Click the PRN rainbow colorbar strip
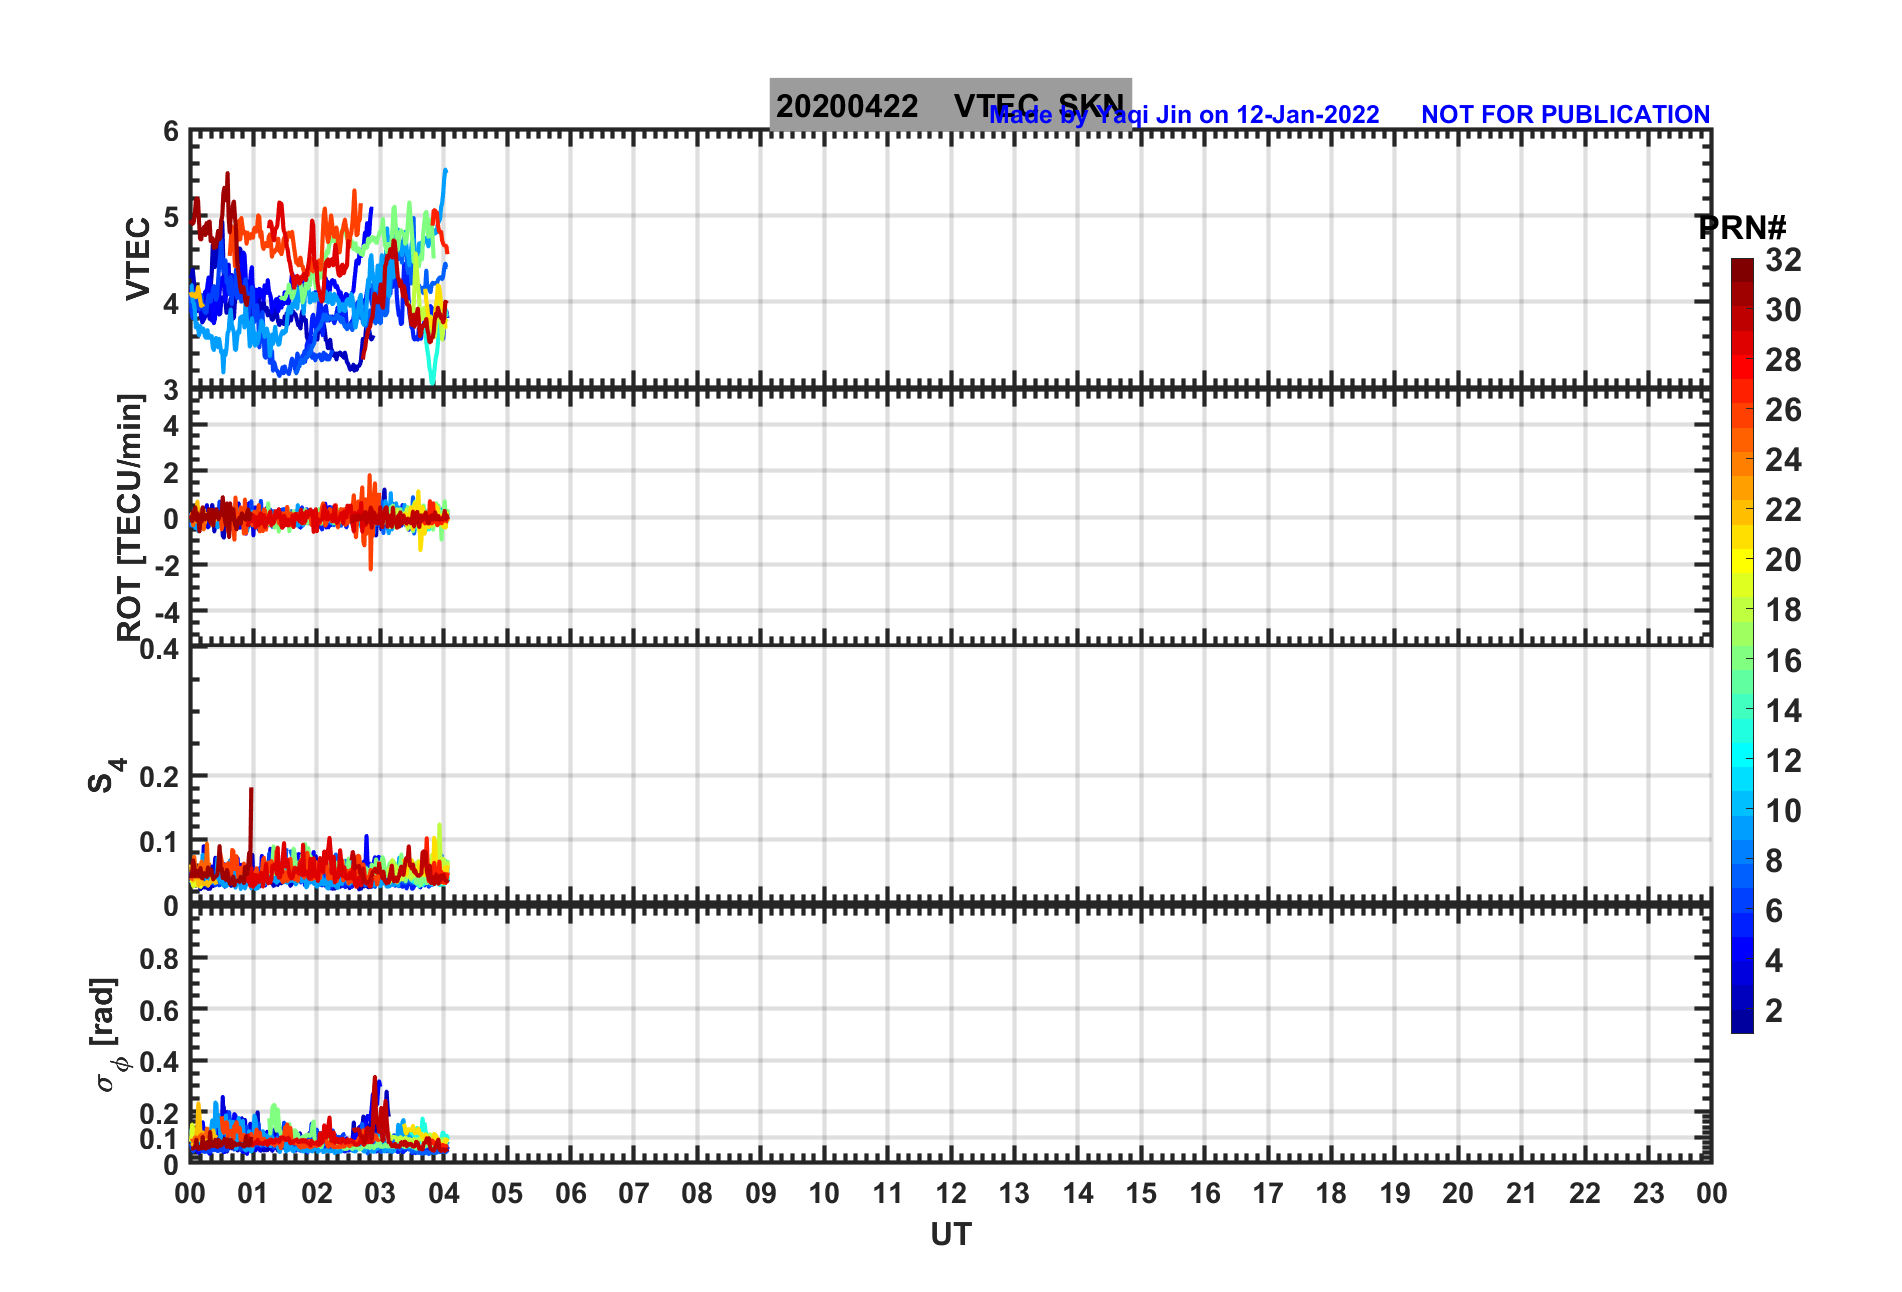 pyautogui.click(x=1742, y=646)
